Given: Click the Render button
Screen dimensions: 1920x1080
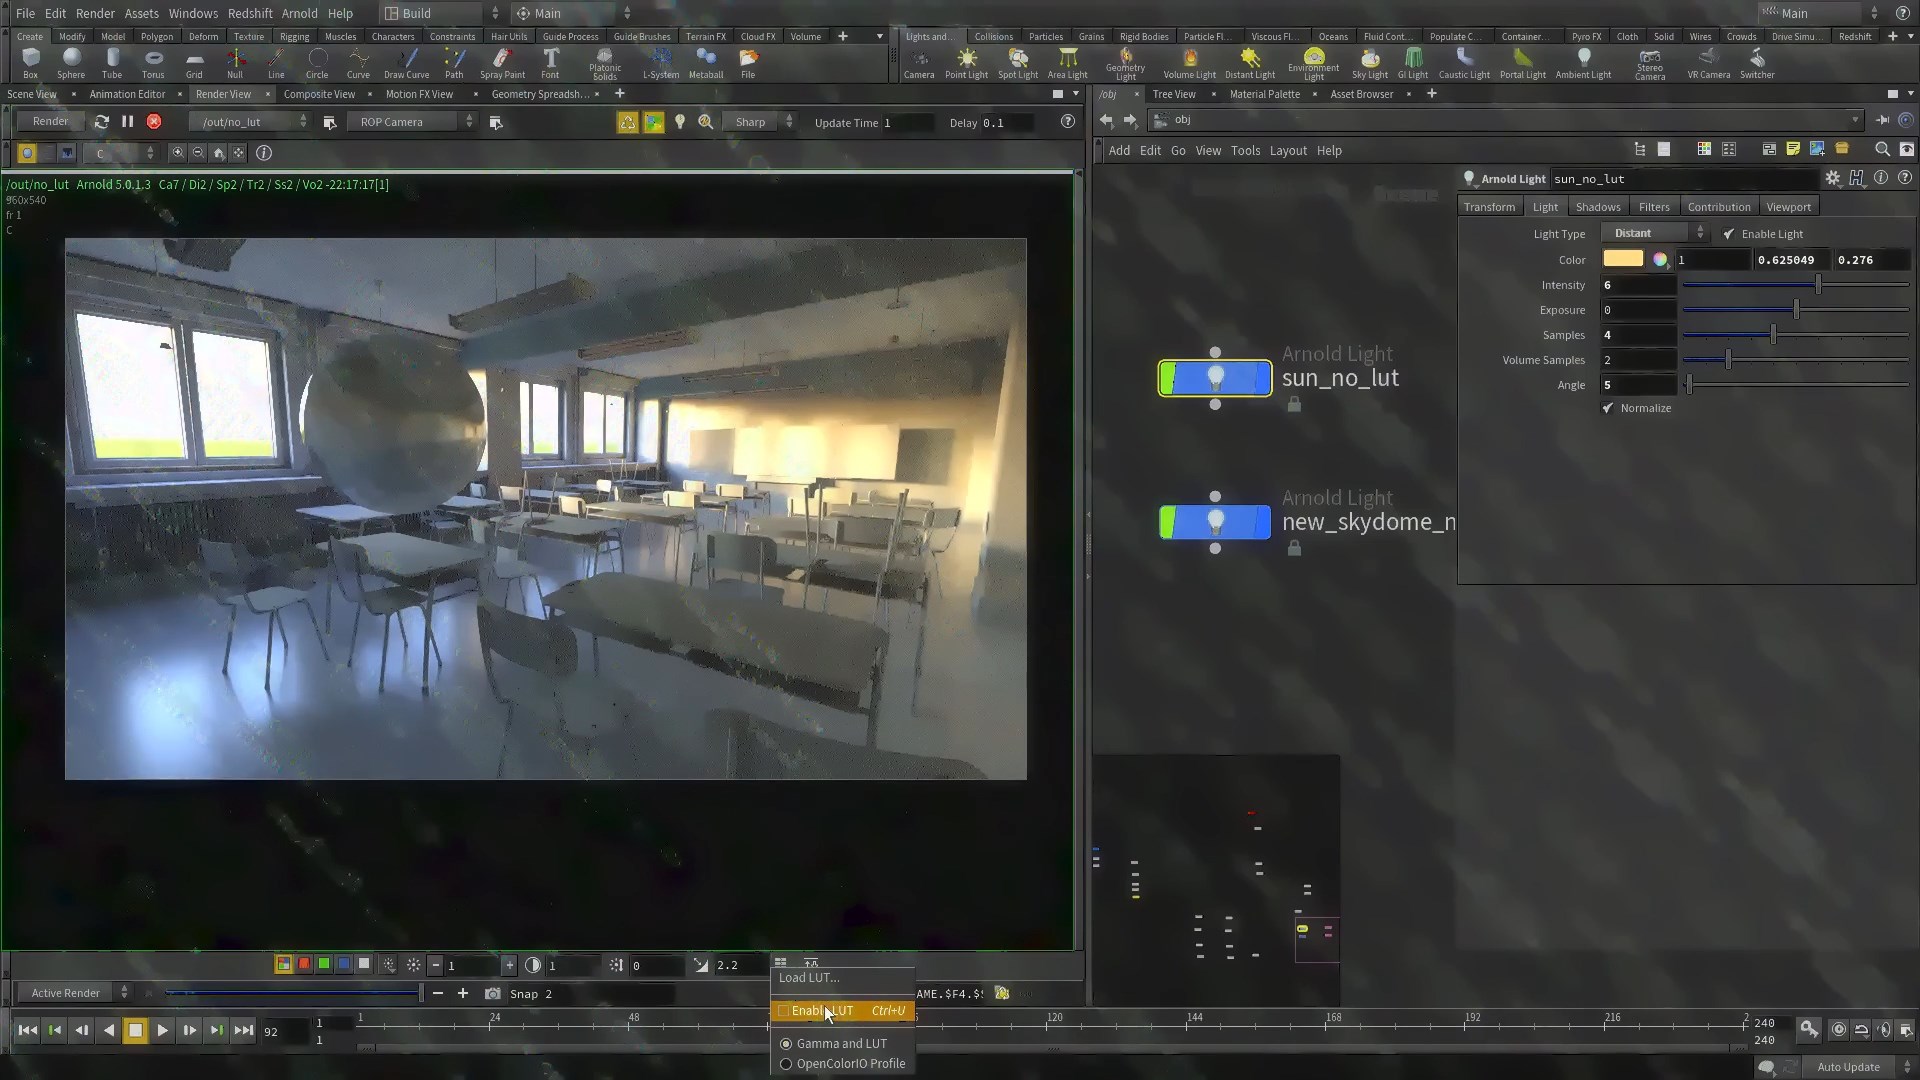Looking at the screenshot, I should 50,121.
